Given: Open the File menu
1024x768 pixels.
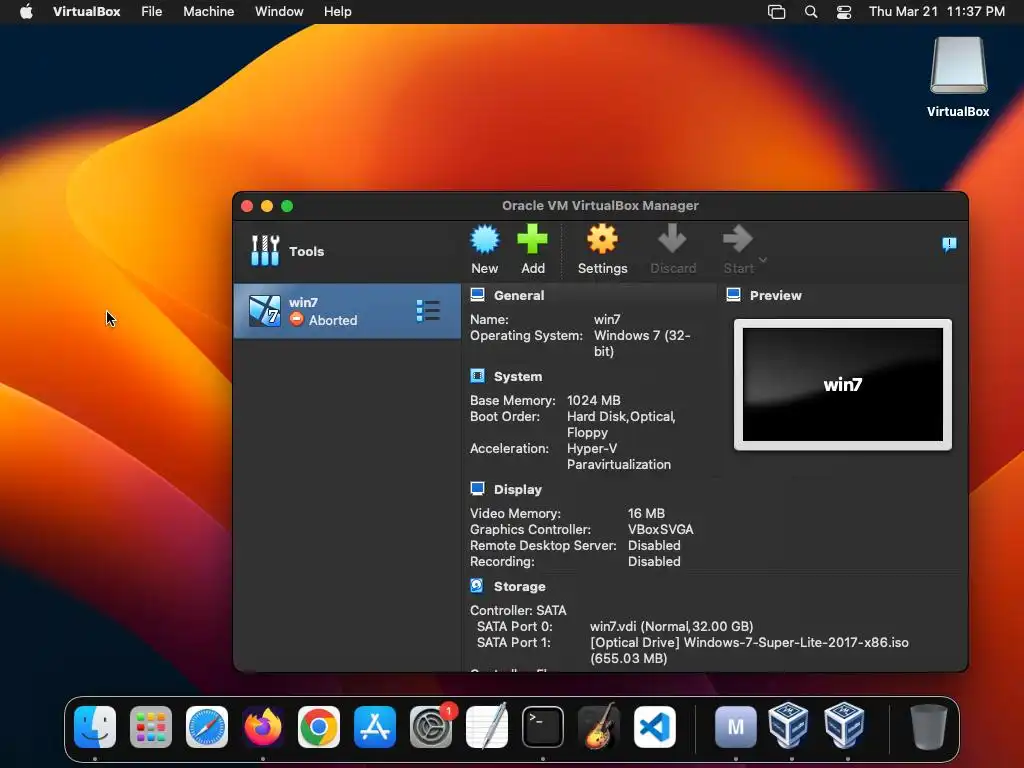Looking at the screenshot, I should pos(152,12).
